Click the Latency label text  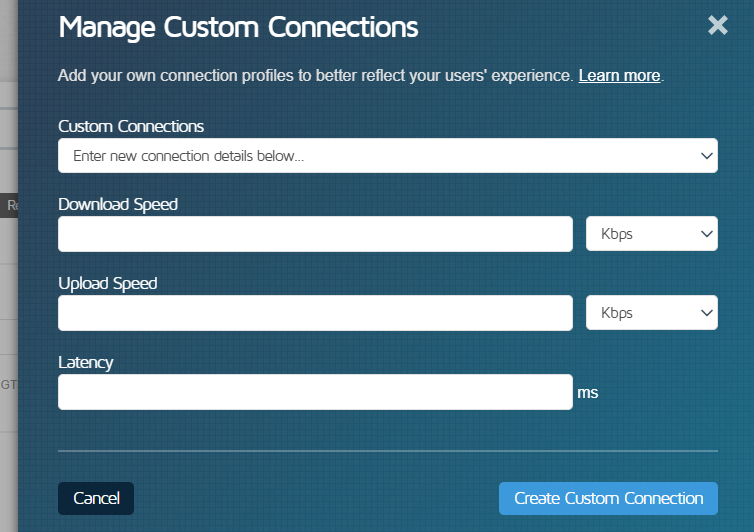click(x=86, y=362)
